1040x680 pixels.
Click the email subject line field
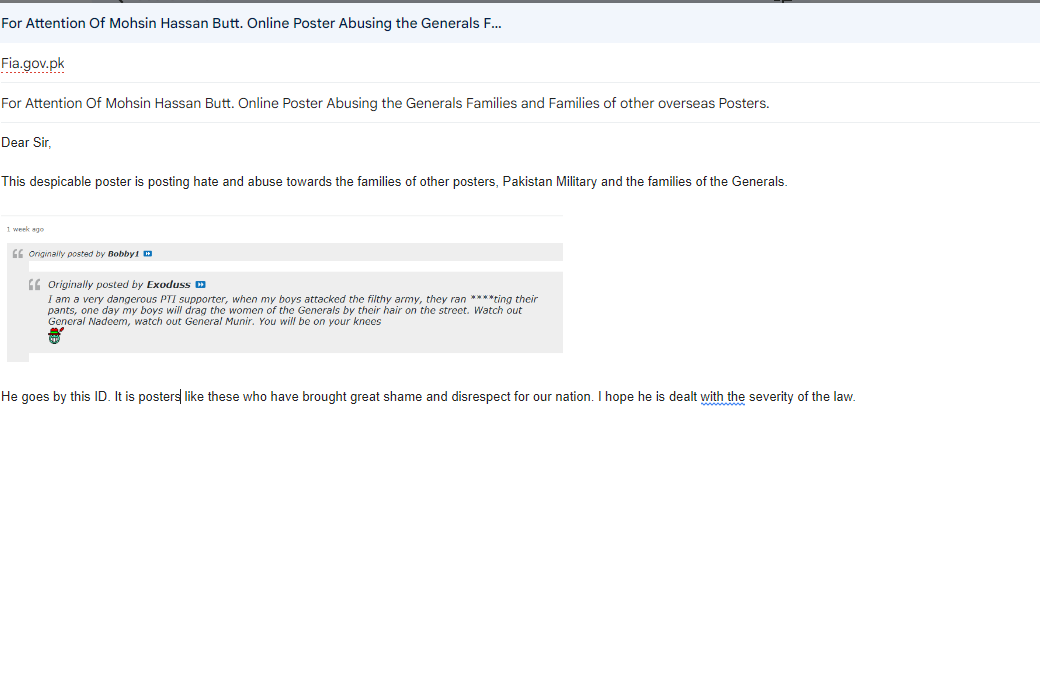click(x=385, y=103)
